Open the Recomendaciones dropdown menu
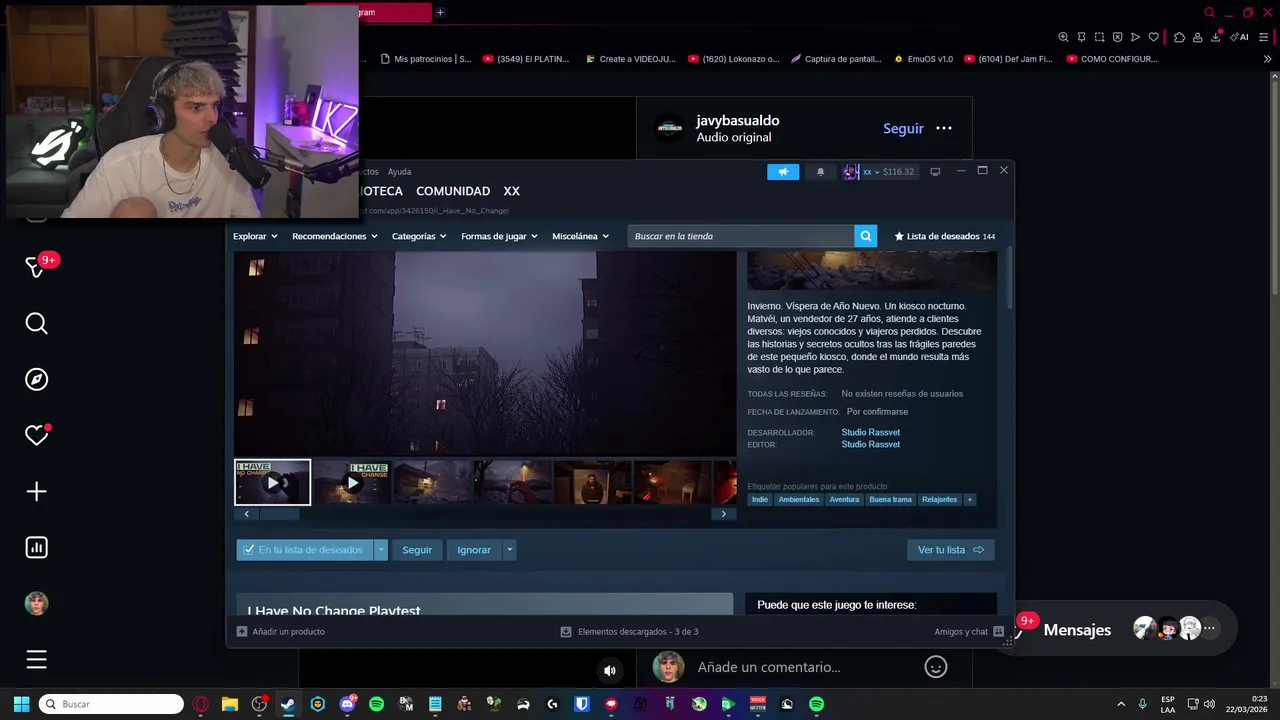Image resolution: width=1280 pixels, height=720 pixels. [335, 236]
